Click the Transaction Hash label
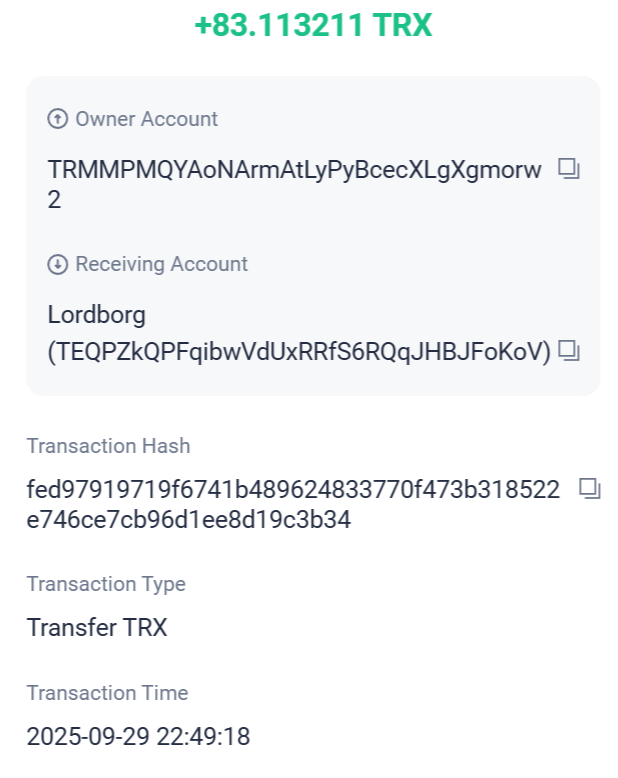This screenshot has height=778, width=618. click(x=108, y=446)
